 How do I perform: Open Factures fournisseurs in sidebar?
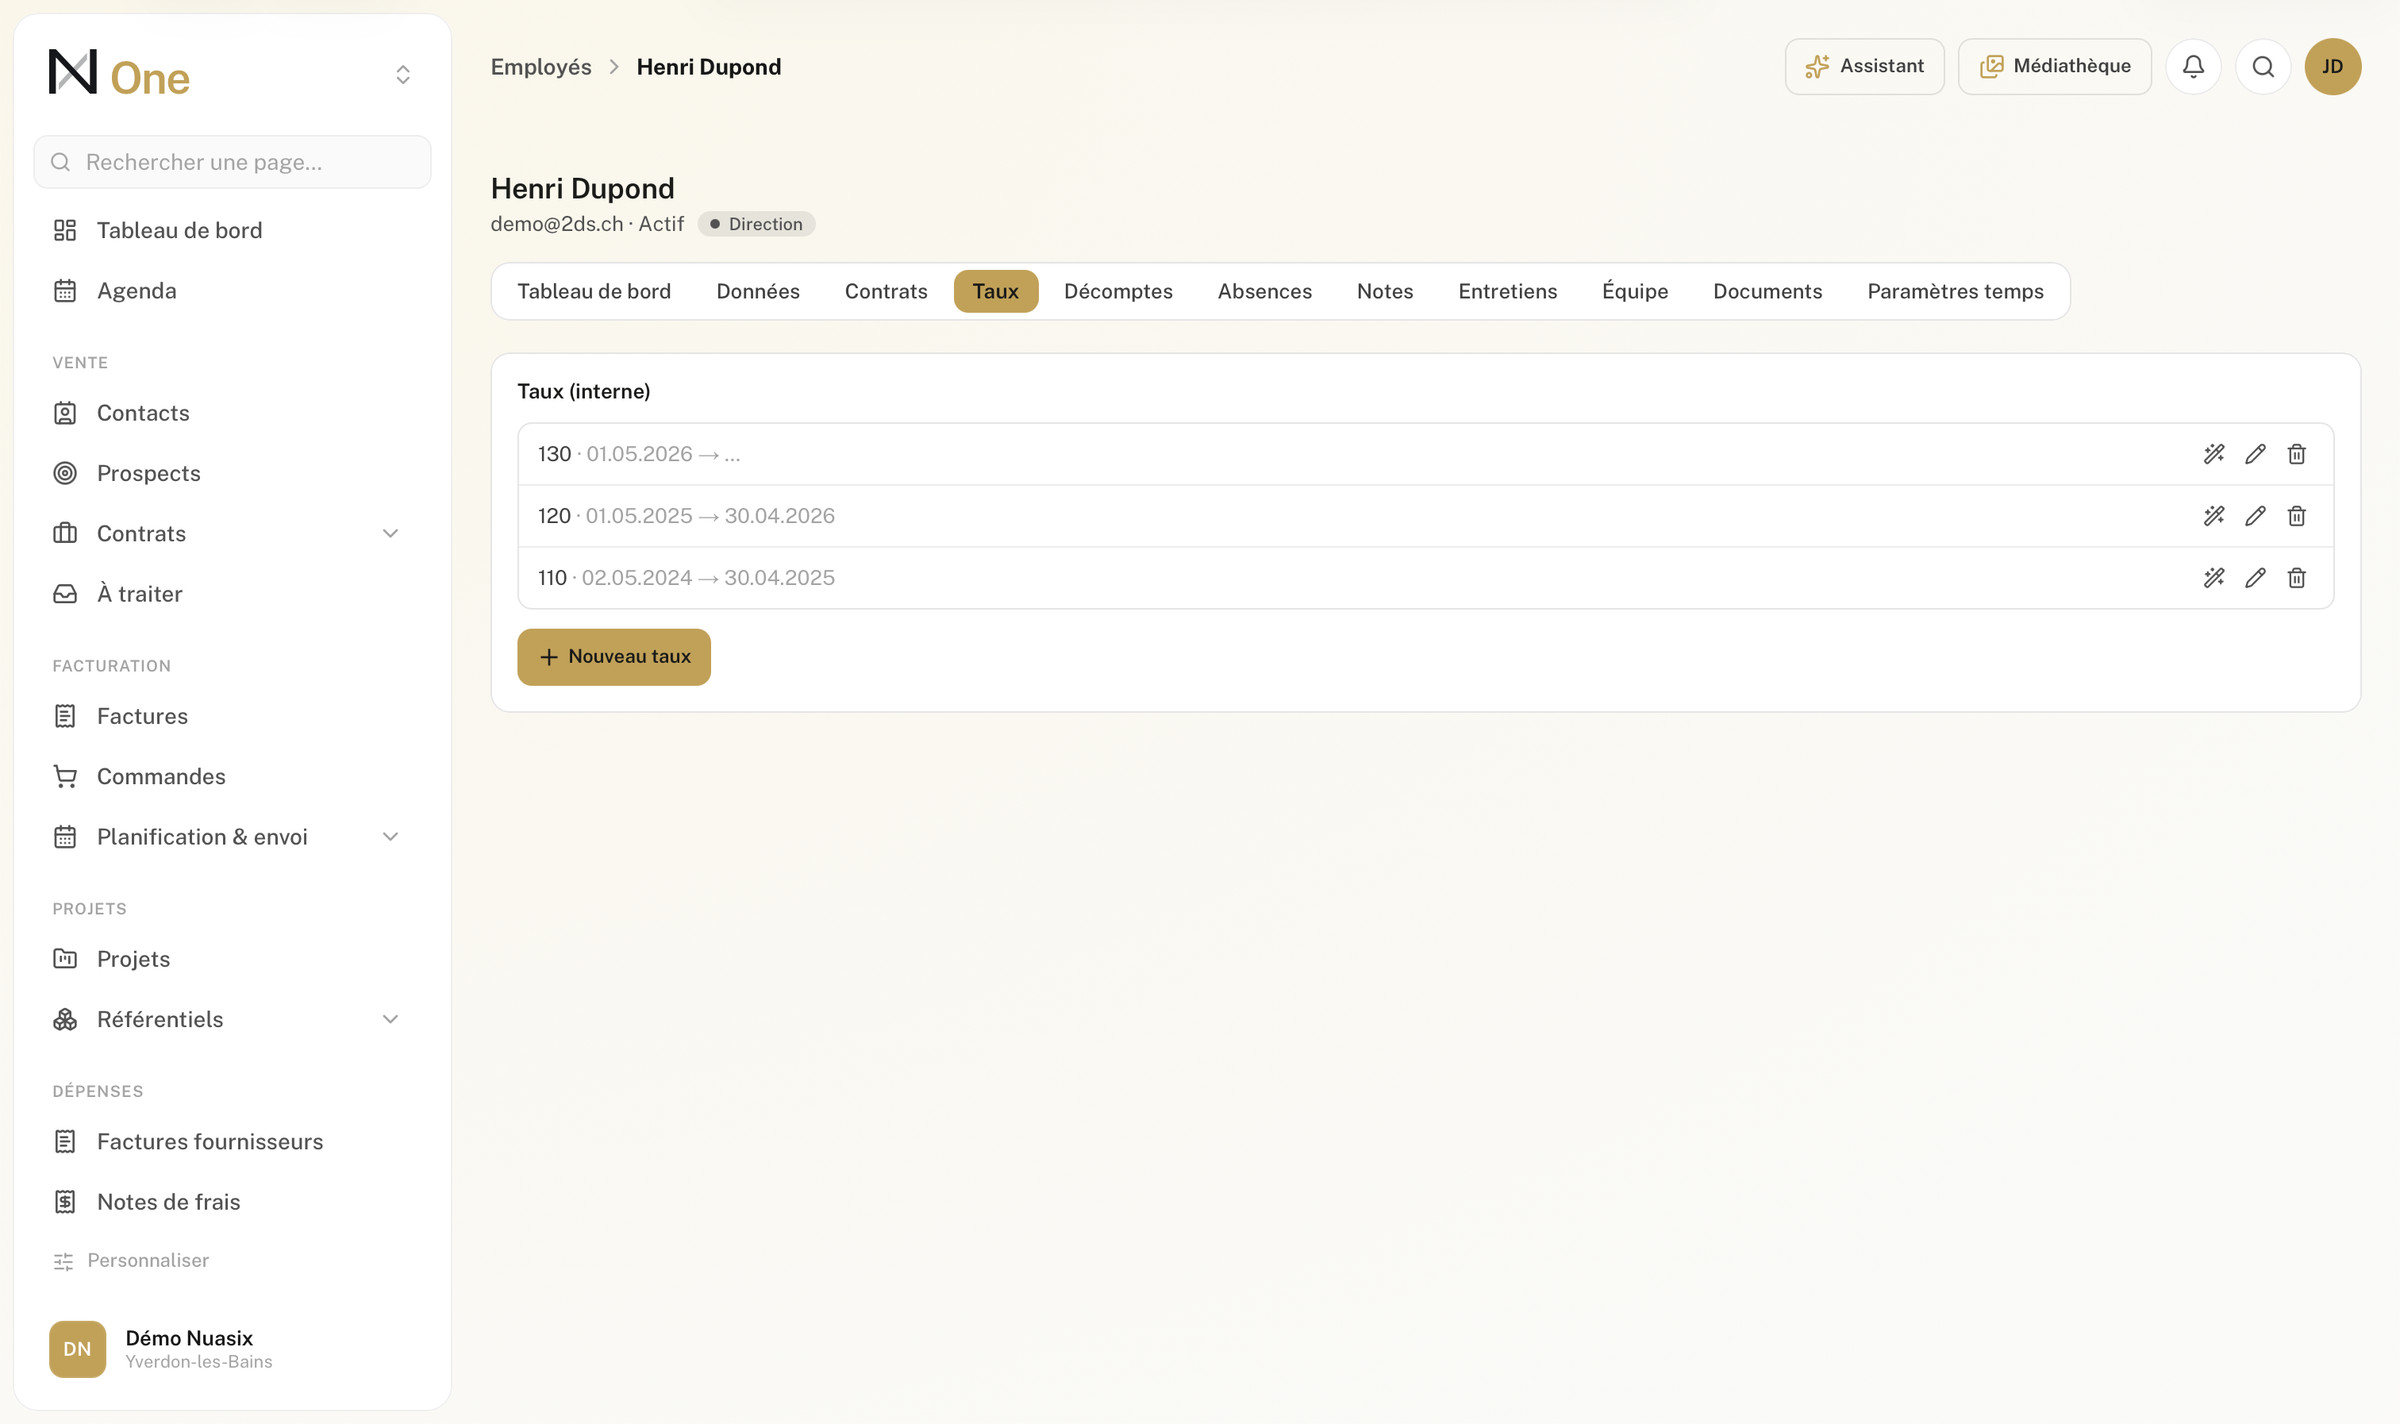[x=232, y=1141]
